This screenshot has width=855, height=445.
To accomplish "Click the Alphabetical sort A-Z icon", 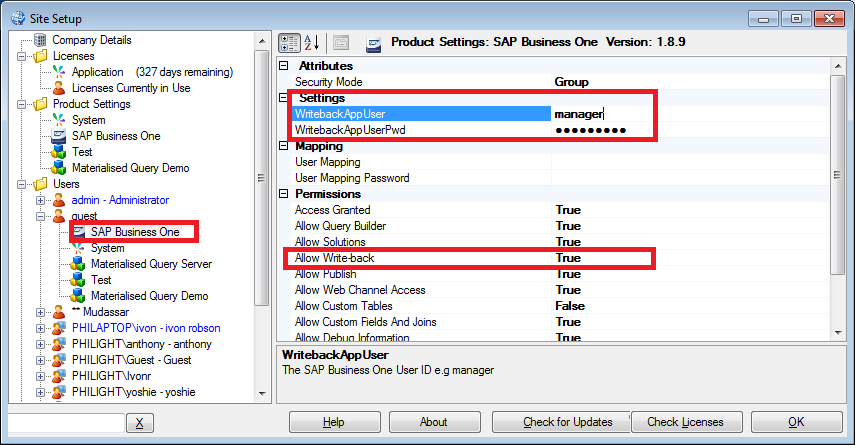I will (311, 43).
